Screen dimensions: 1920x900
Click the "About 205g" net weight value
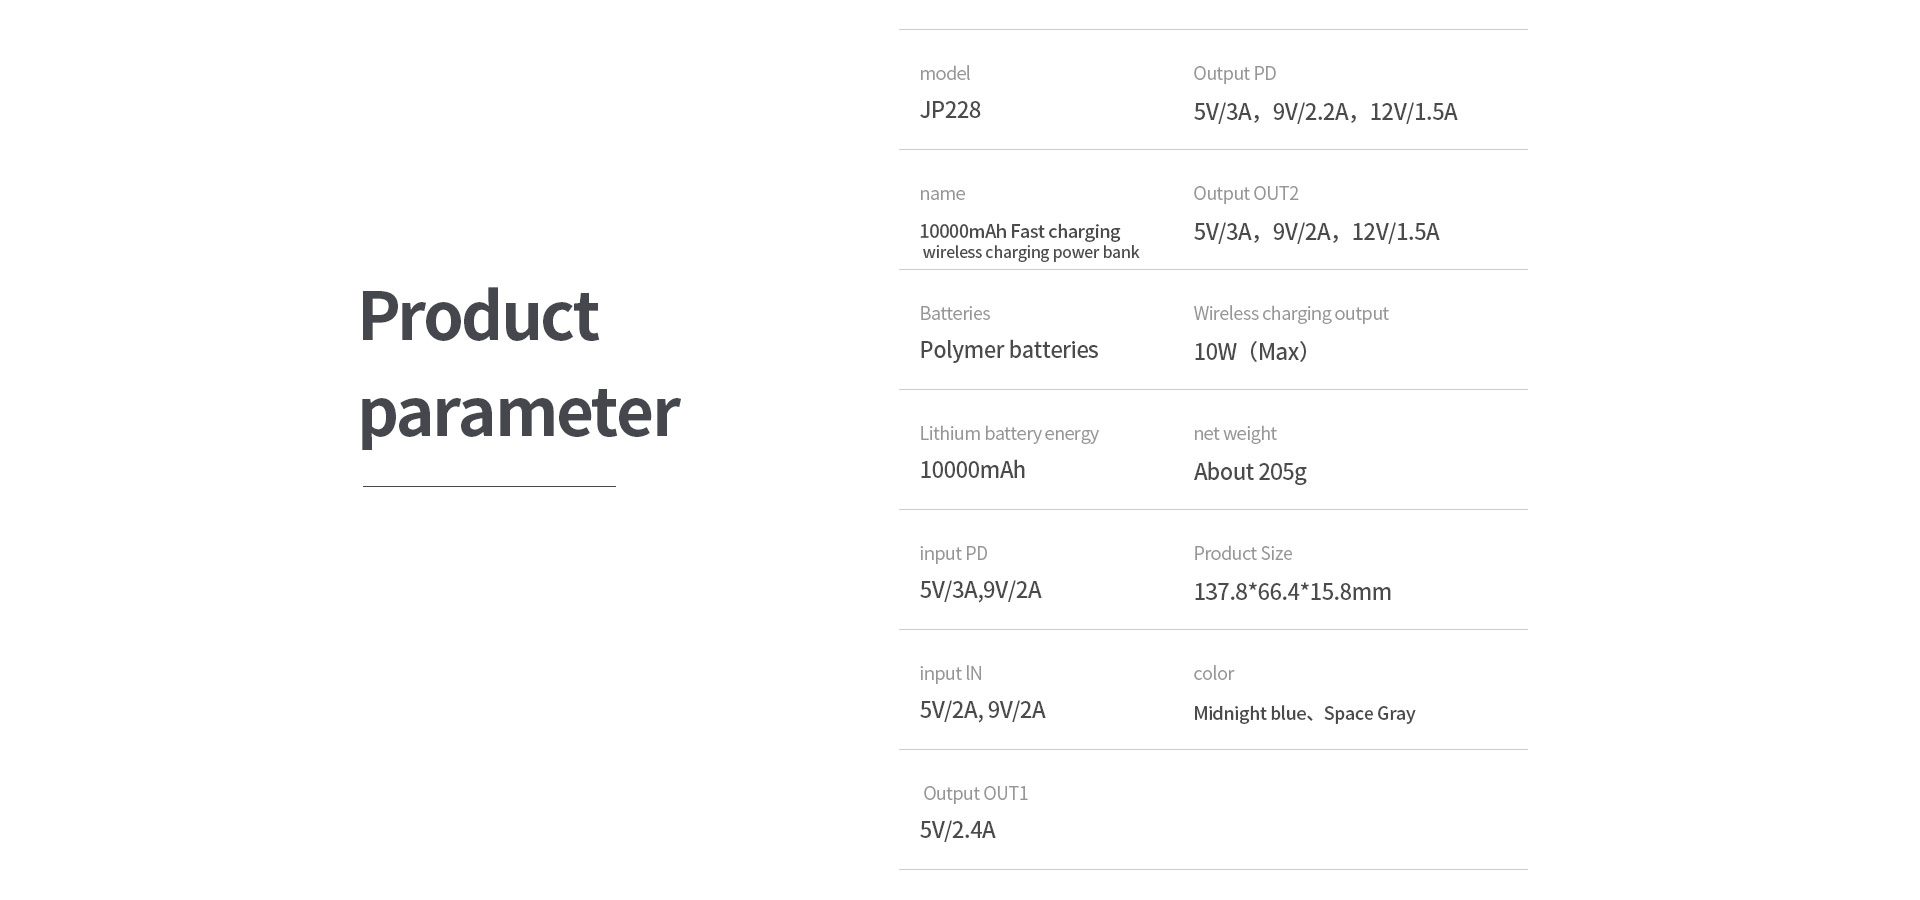[1249, 471]
